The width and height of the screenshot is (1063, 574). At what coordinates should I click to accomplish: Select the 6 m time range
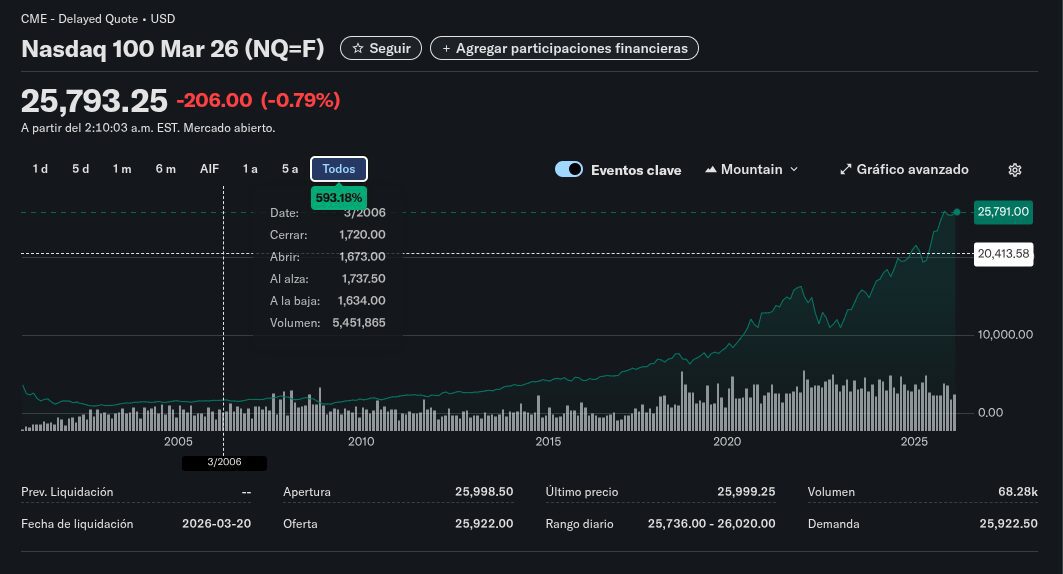165,169
